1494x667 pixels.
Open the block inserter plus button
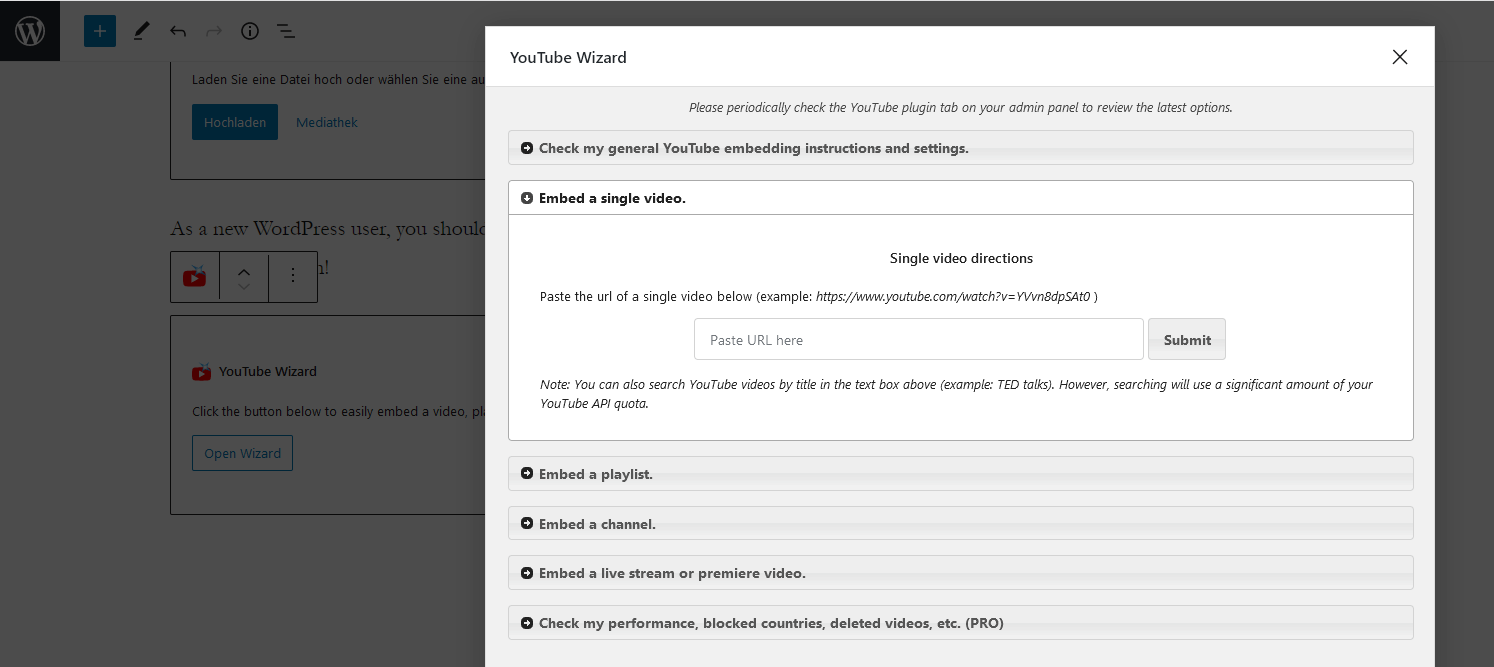(x=100, y=31)
